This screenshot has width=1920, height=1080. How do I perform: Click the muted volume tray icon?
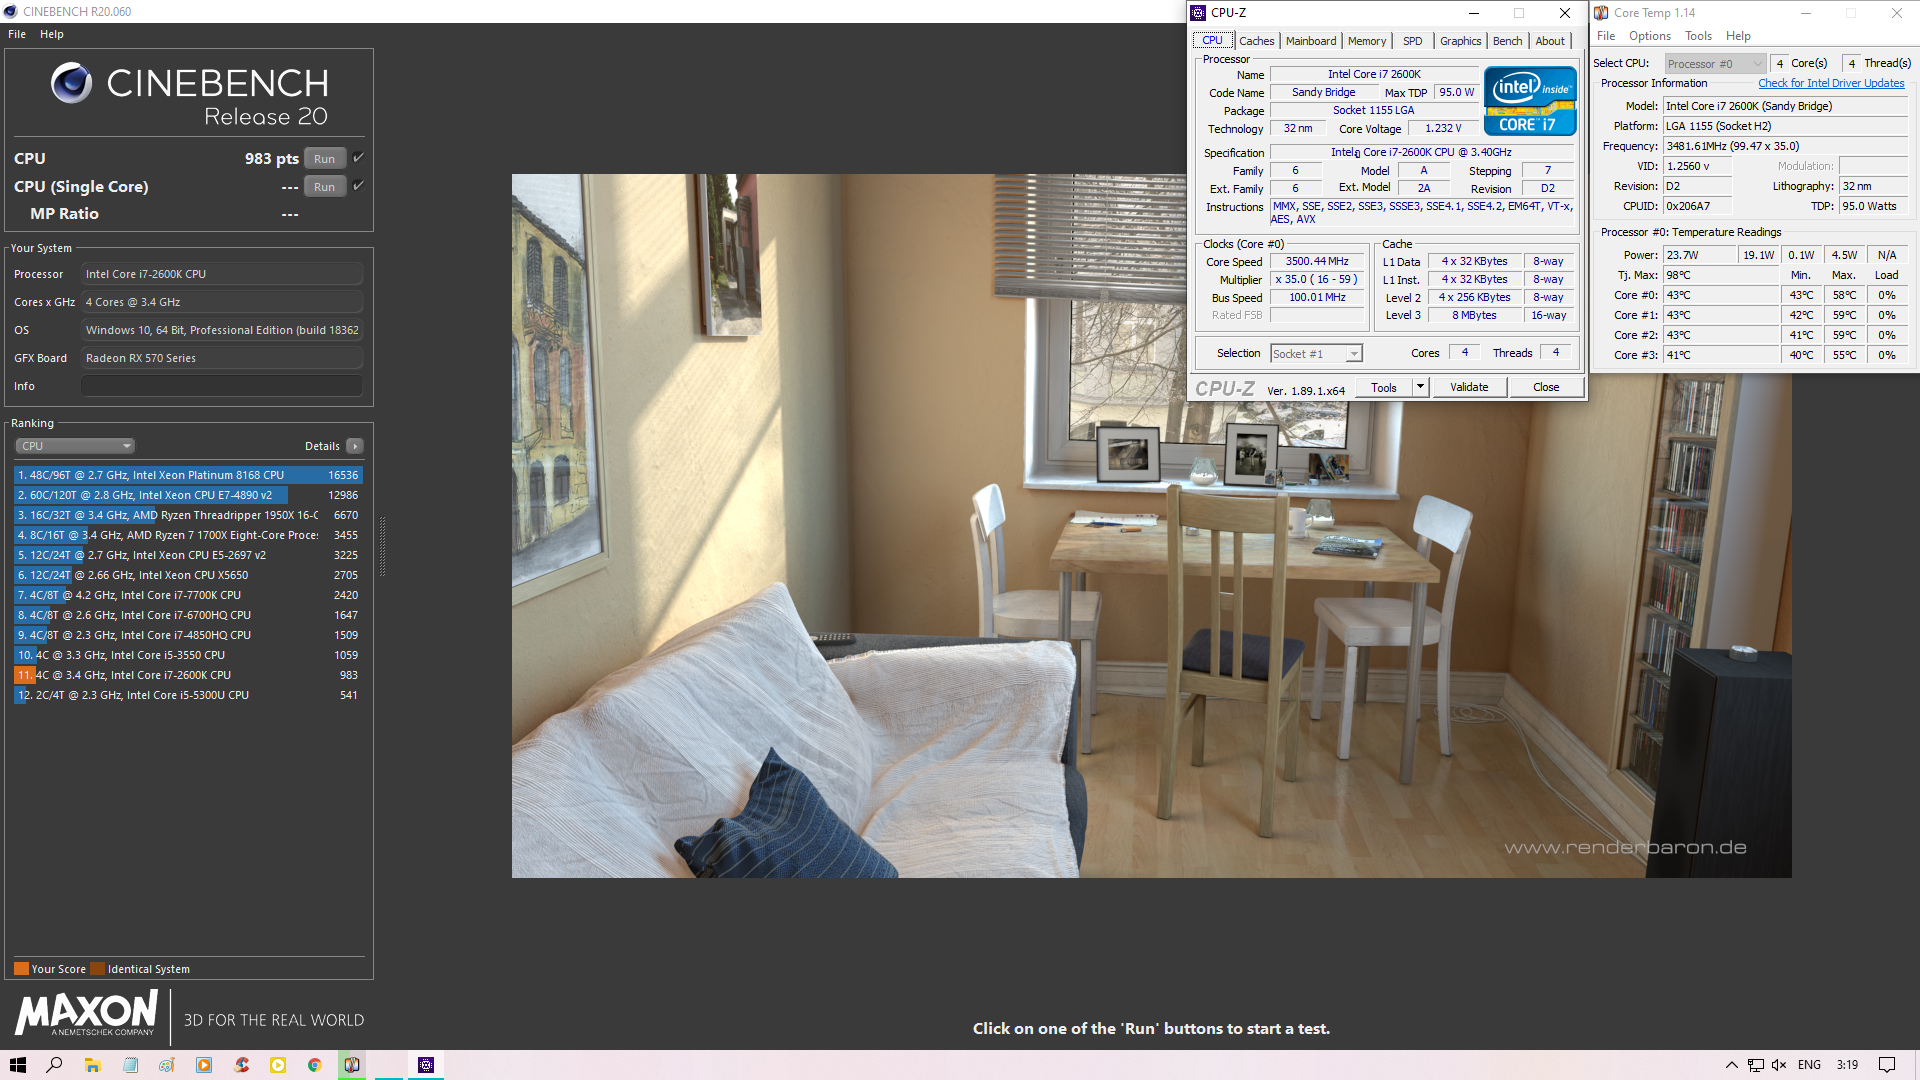pyautogui.click(x=1780, y=1065)
